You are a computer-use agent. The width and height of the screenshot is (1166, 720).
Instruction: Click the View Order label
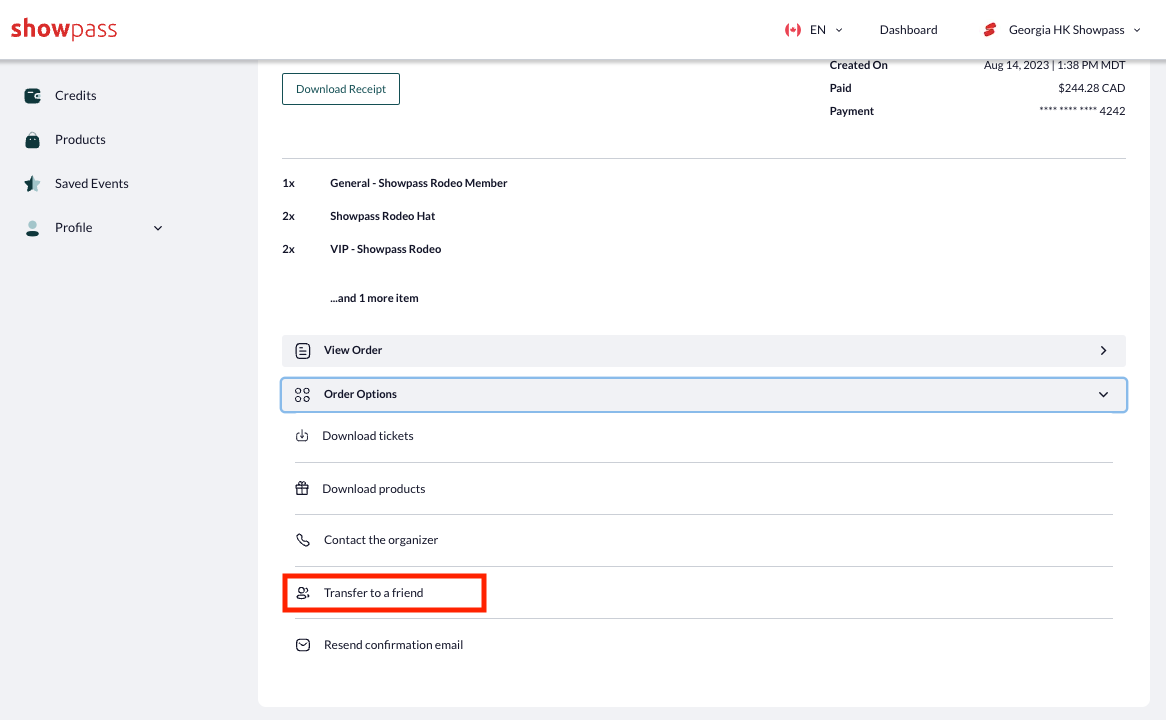353,350
